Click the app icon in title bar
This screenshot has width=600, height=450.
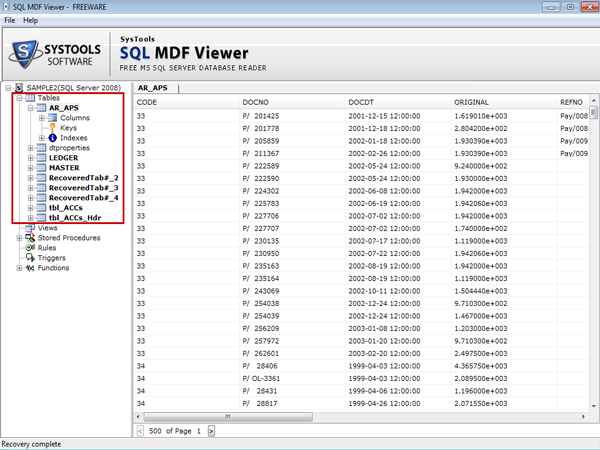click(x=5, y=7)
